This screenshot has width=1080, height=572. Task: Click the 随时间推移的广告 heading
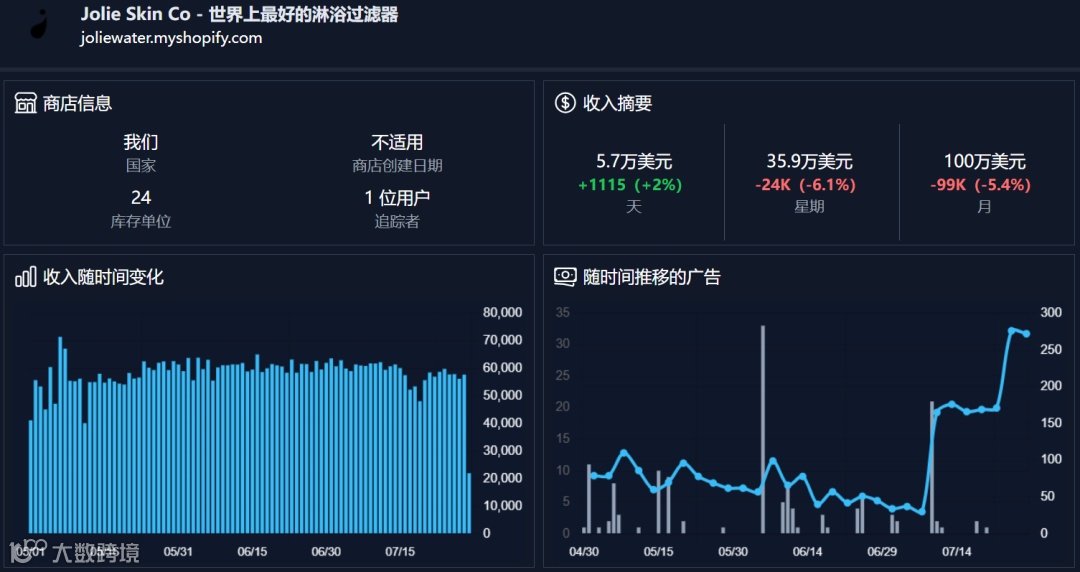[x=652, y=277]
